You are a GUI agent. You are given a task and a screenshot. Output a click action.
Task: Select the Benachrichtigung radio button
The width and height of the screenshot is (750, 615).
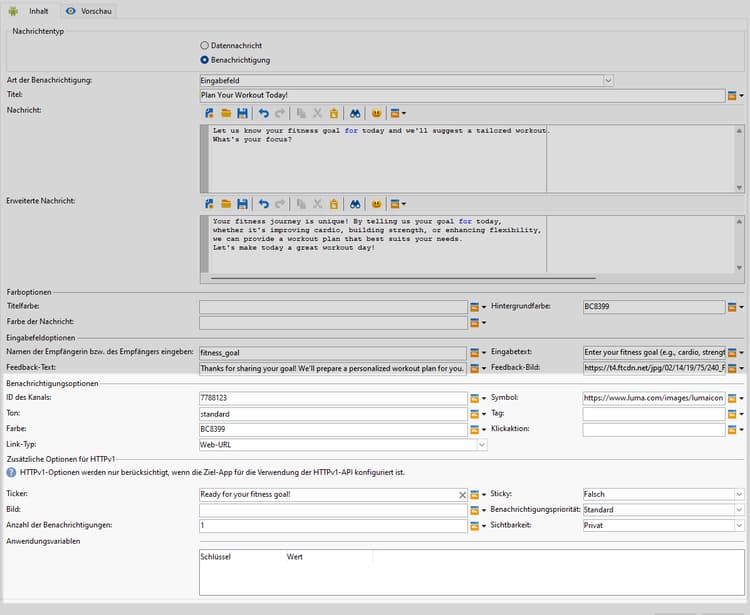205,60
